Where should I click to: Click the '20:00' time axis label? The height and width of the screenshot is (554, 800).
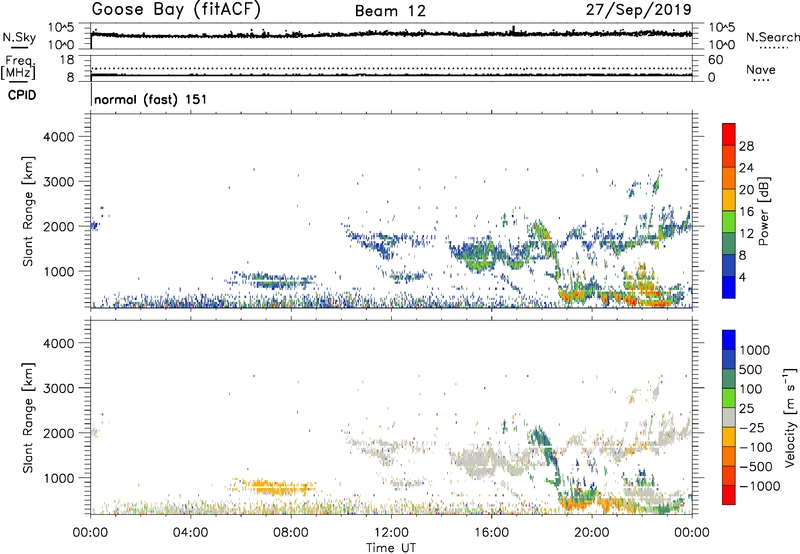coord(592,533)
